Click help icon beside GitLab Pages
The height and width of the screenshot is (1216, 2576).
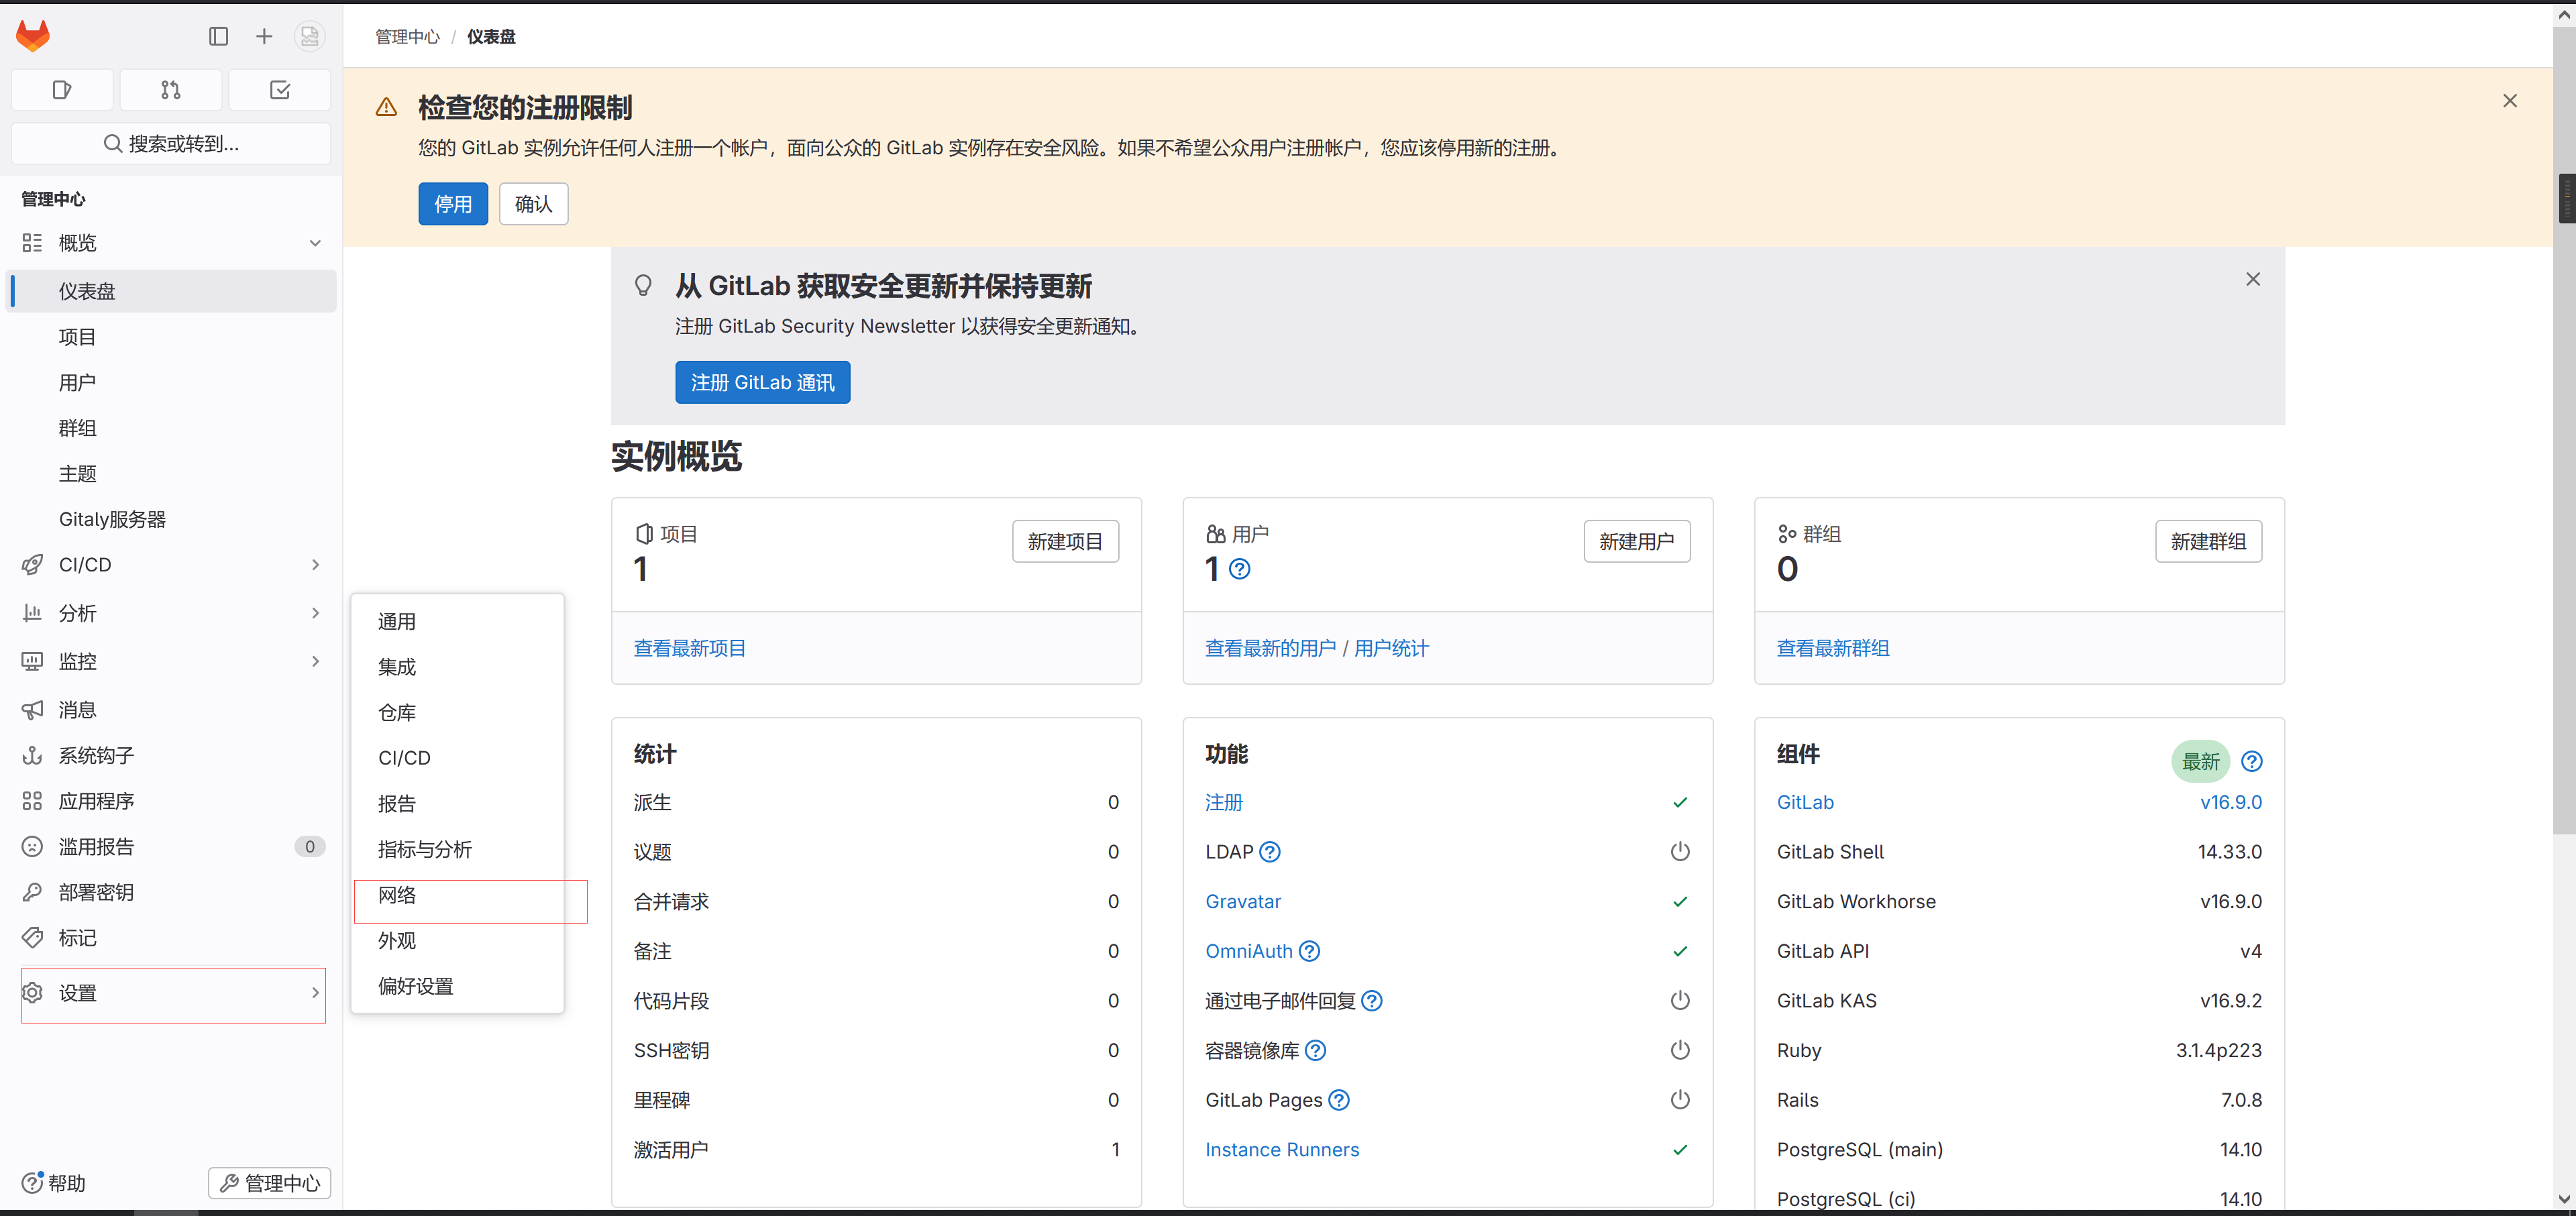point(1339,1100)
